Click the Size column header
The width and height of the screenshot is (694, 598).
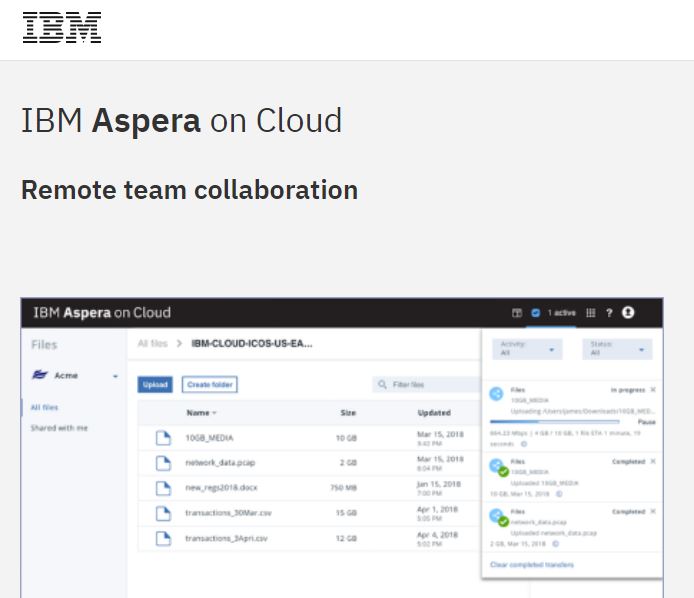[x=348, y=413]
